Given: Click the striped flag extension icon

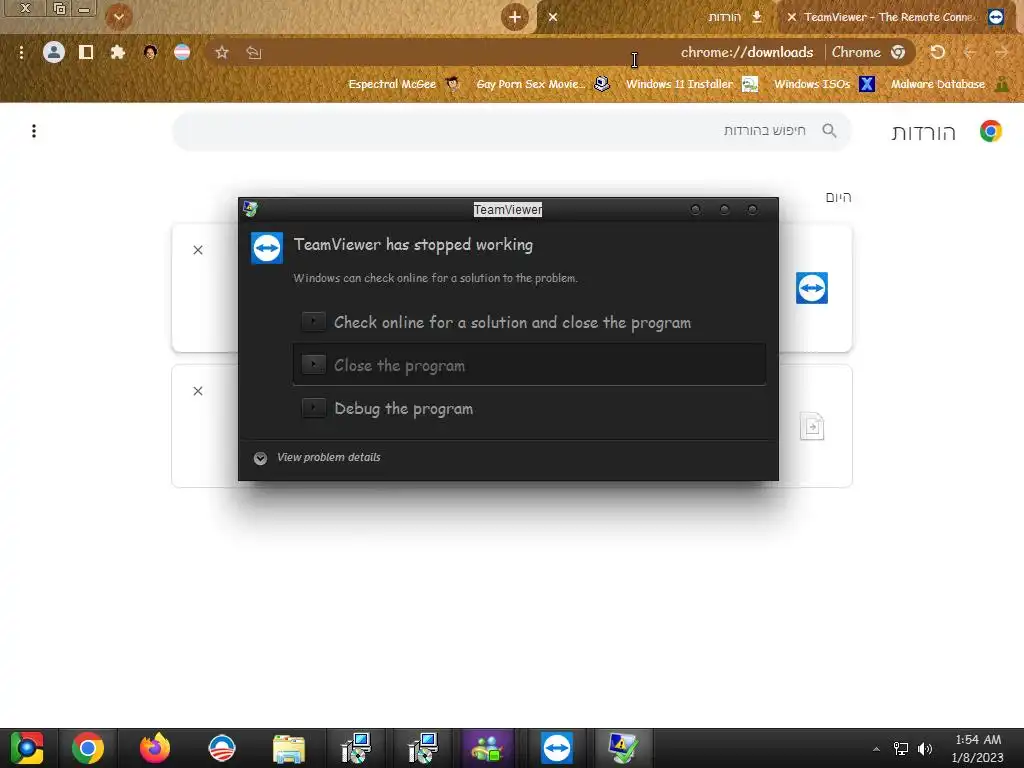Looking at the screenshot, I should pos(182,52).
